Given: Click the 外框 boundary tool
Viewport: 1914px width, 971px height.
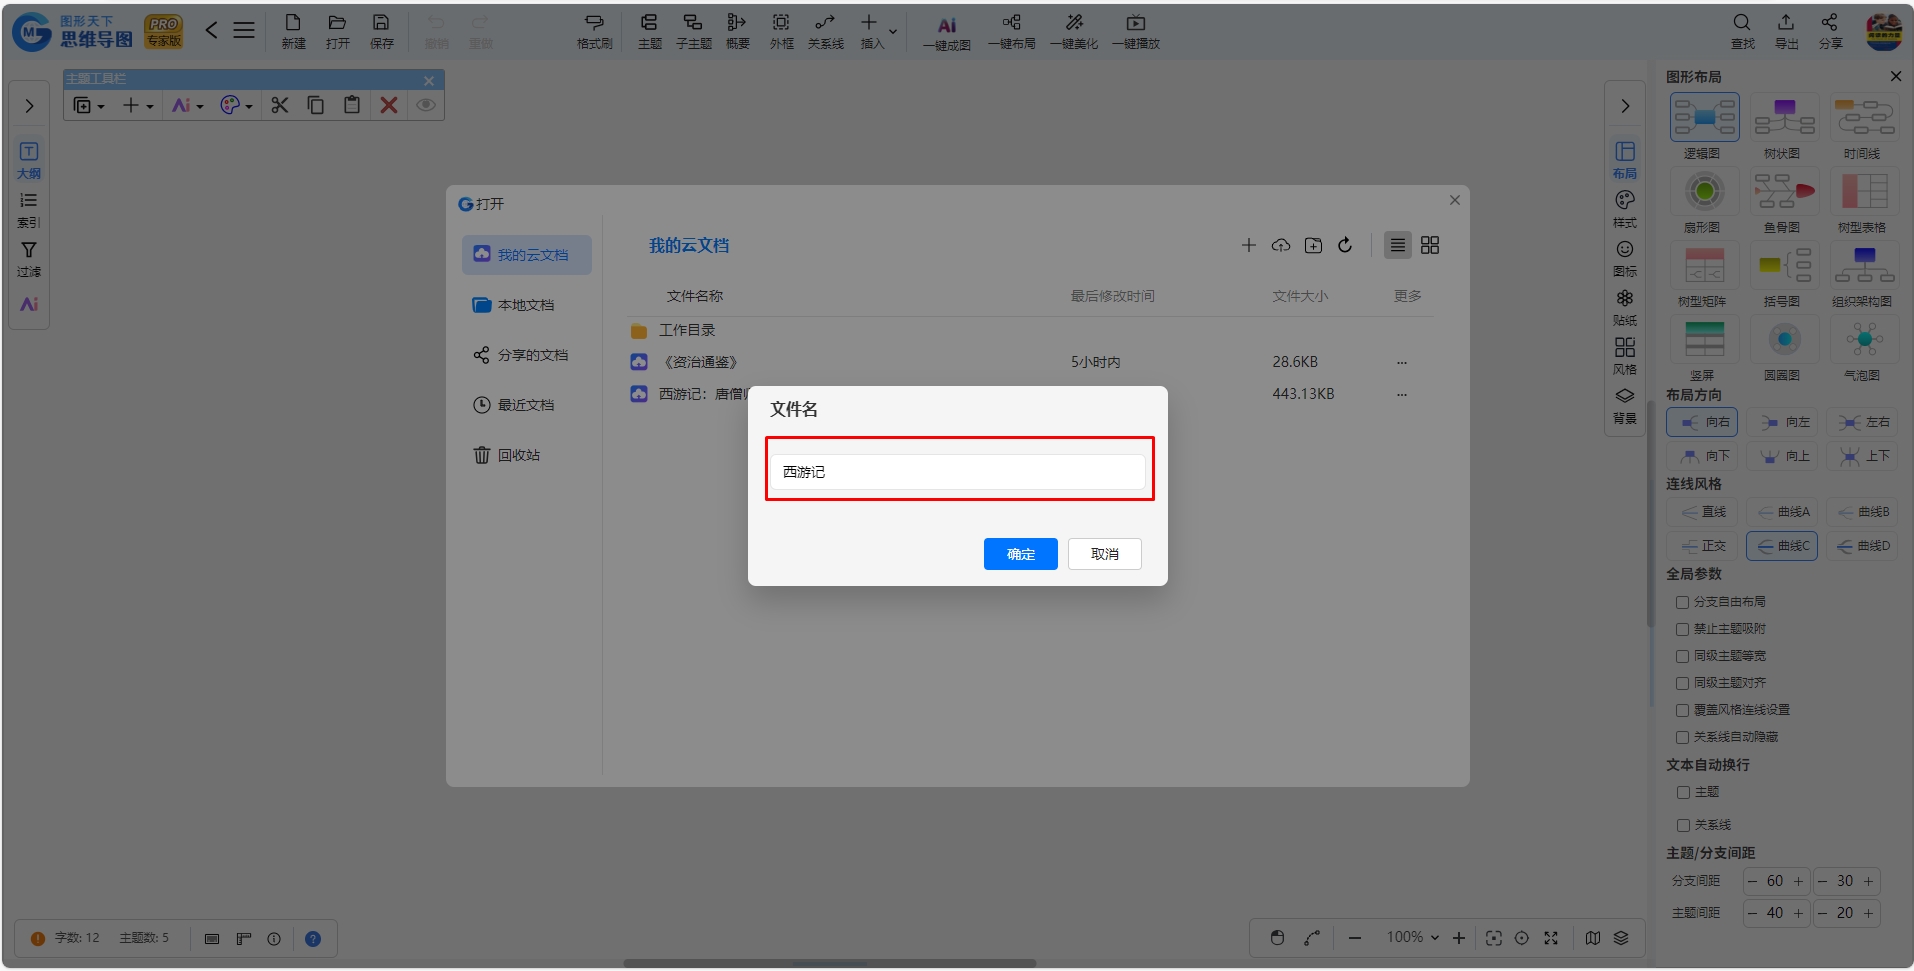Looking at the screenshot, I should [x=781, y=31].
